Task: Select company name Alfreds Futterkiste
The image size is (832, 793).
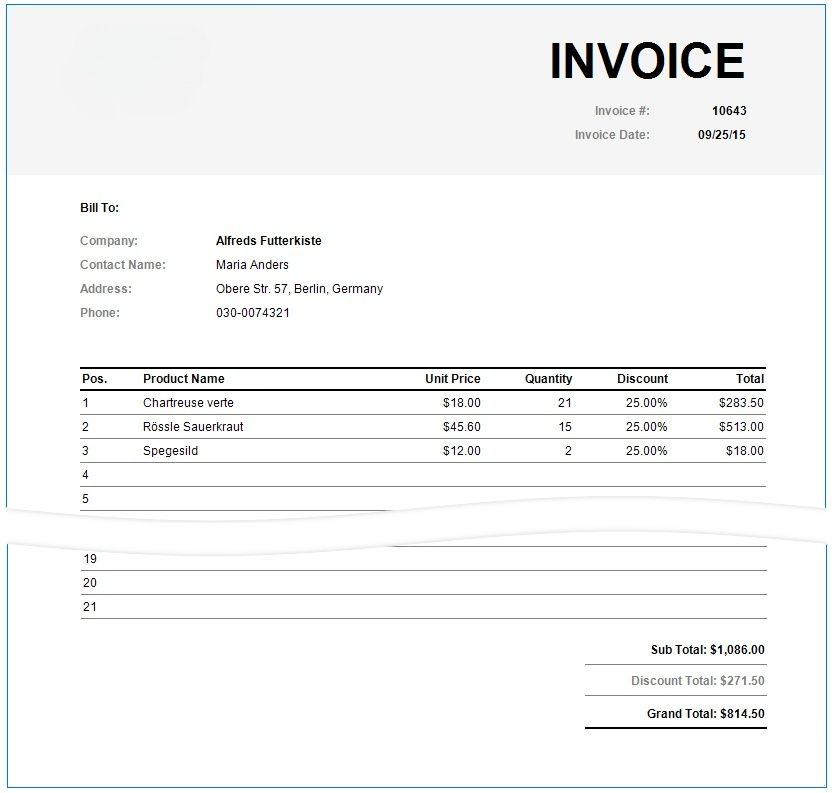Action: [268, 240]
